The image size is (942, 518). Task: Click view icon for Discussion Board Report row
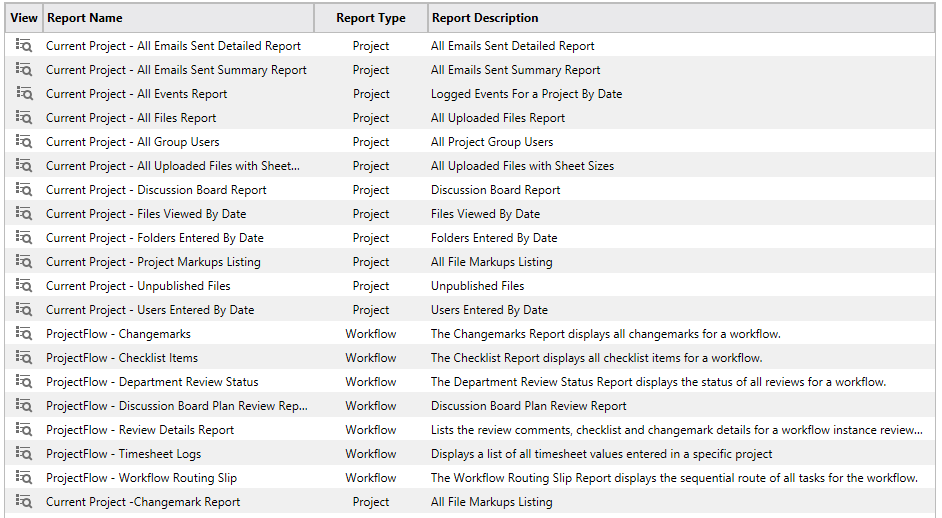(x=23, y=190)
